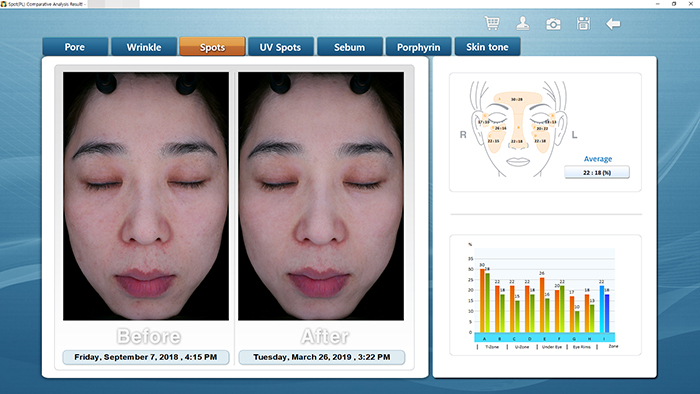
Task: Click the Average 22 : 18 (%) box
Action: coord(597,172)
